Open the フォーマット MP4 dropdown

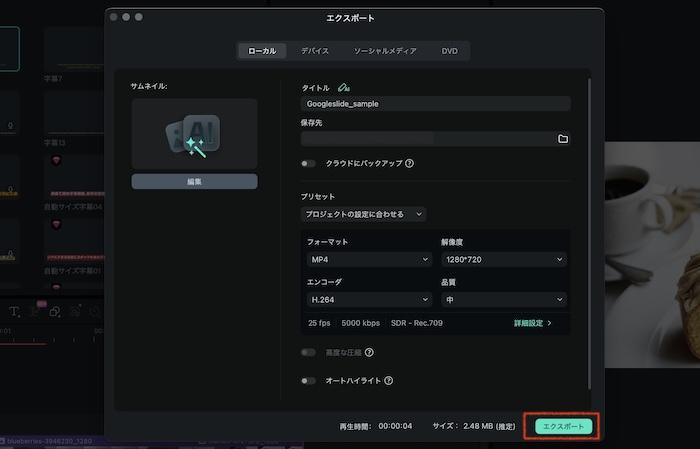tap(369, 259)
